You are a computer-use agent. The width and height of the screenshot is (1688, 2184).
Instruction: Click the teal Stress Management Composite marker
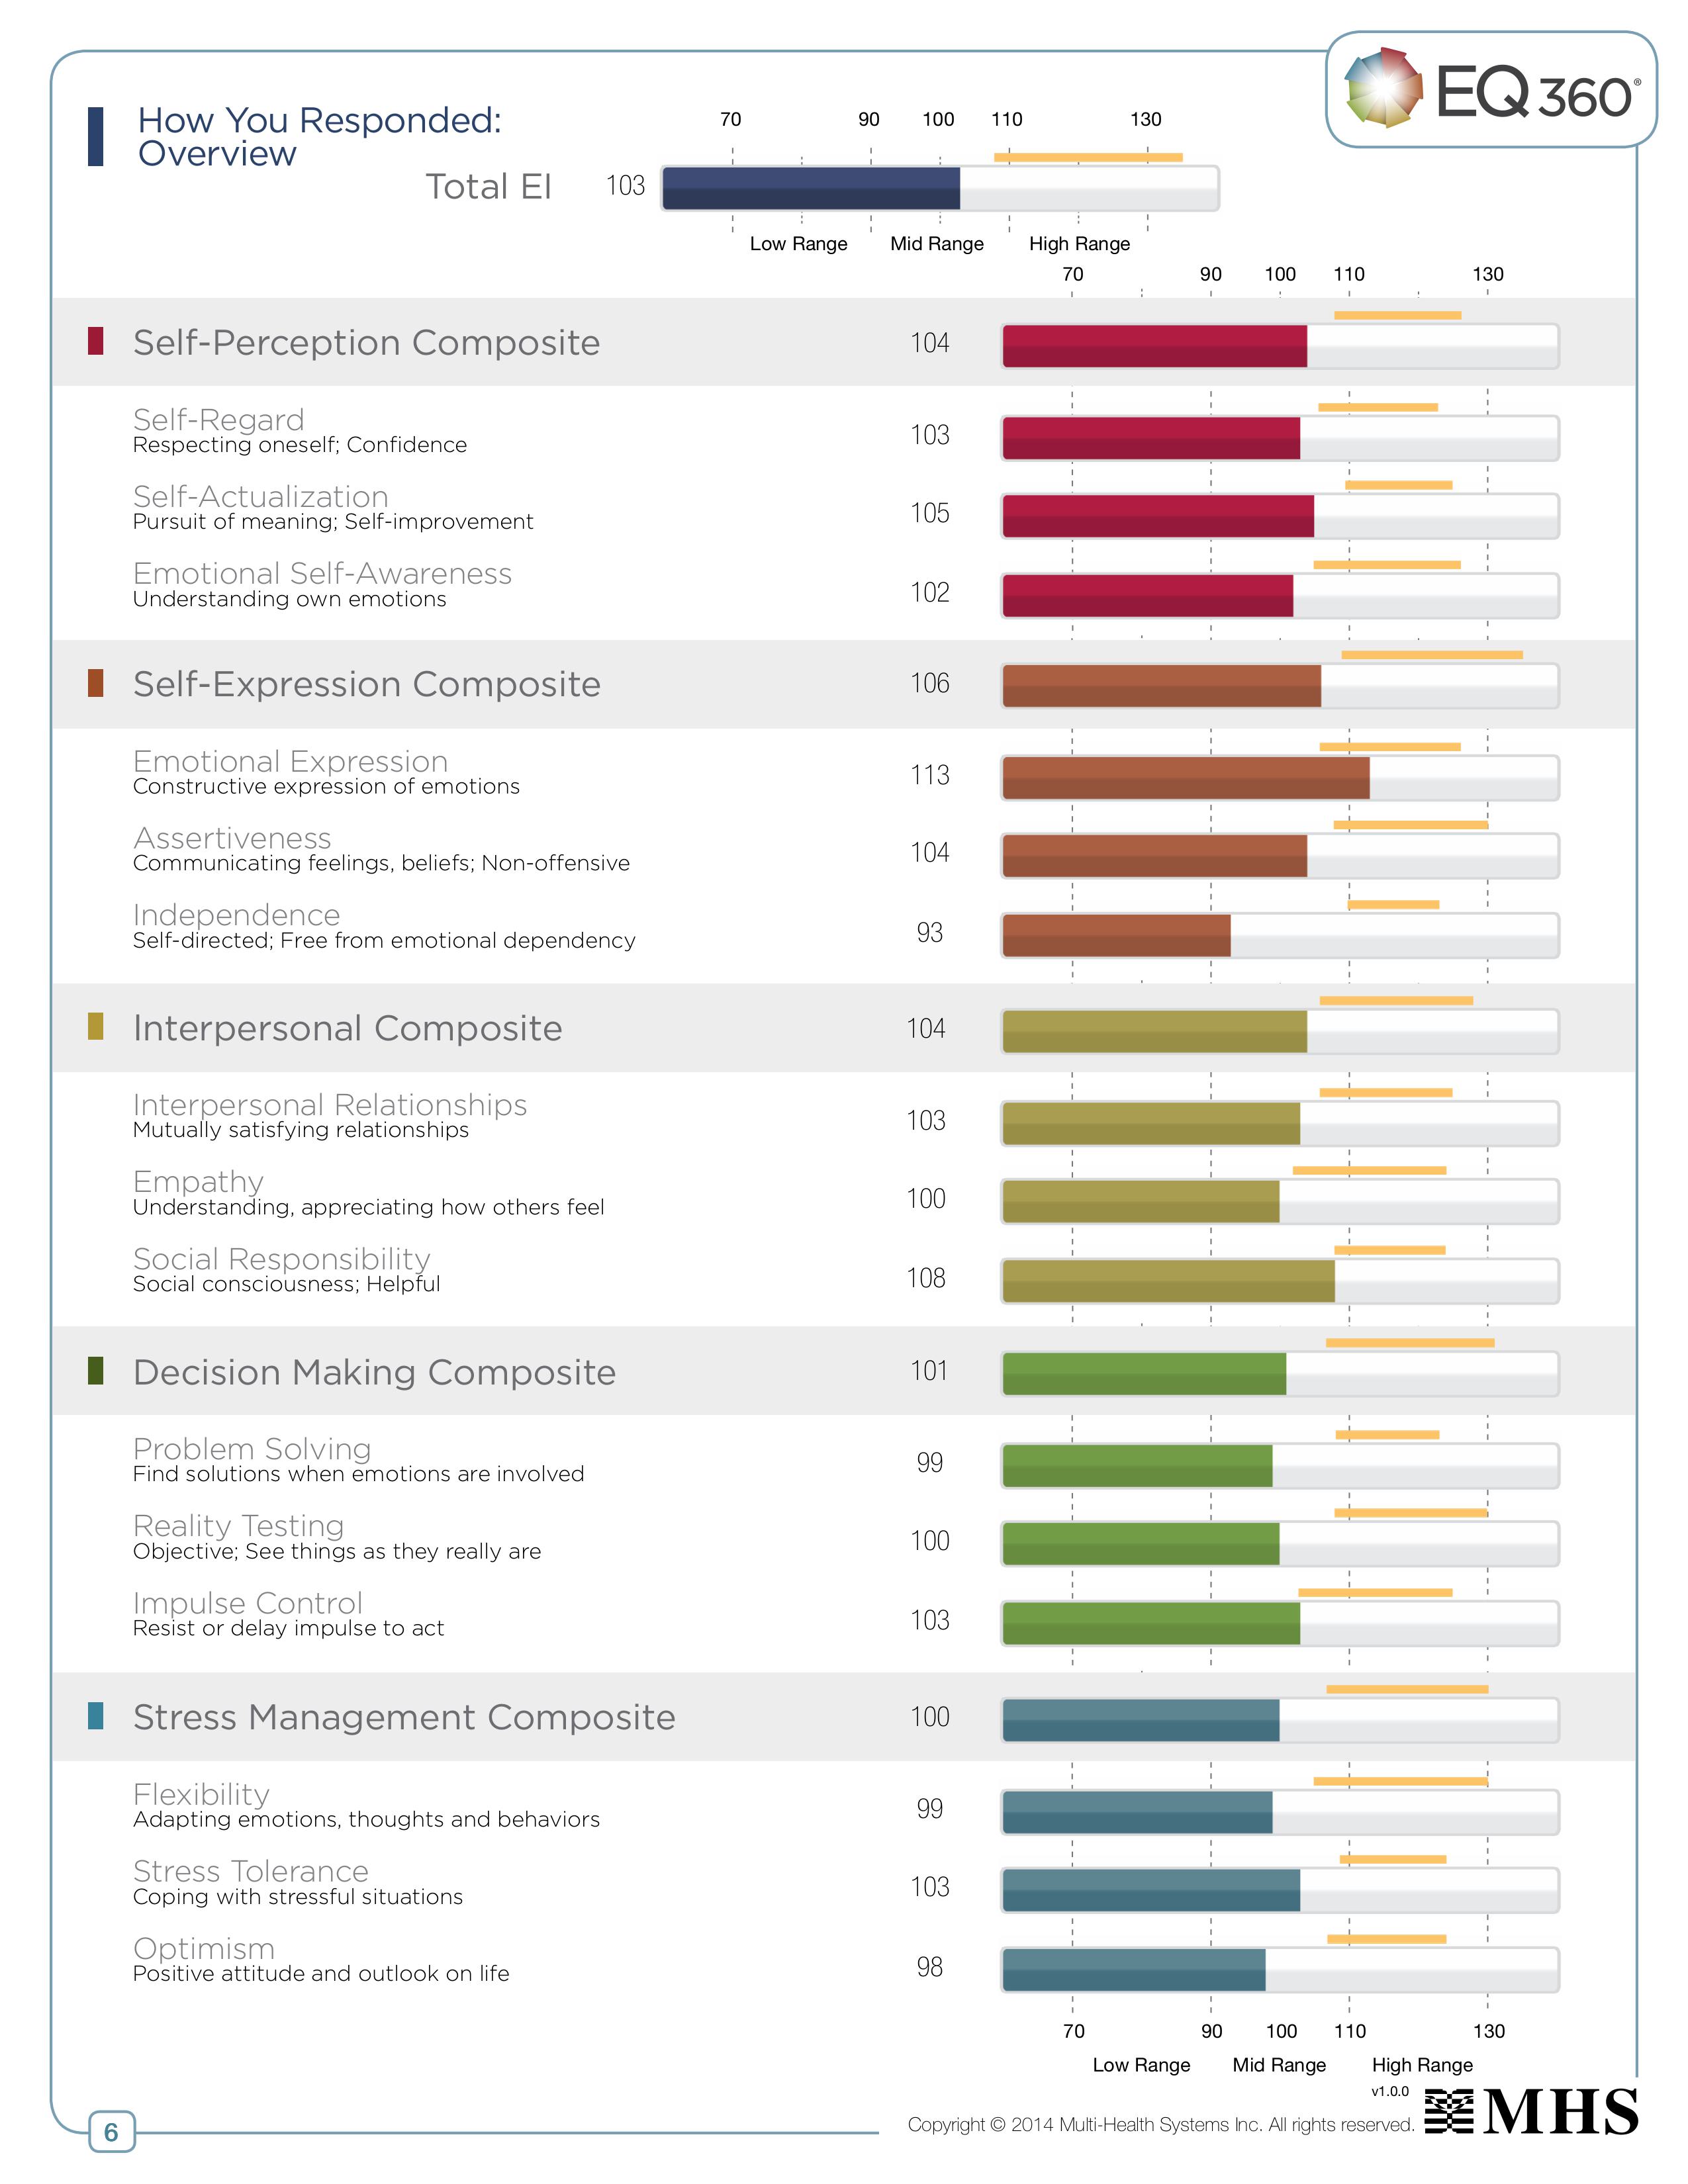tap(96, 1715)
